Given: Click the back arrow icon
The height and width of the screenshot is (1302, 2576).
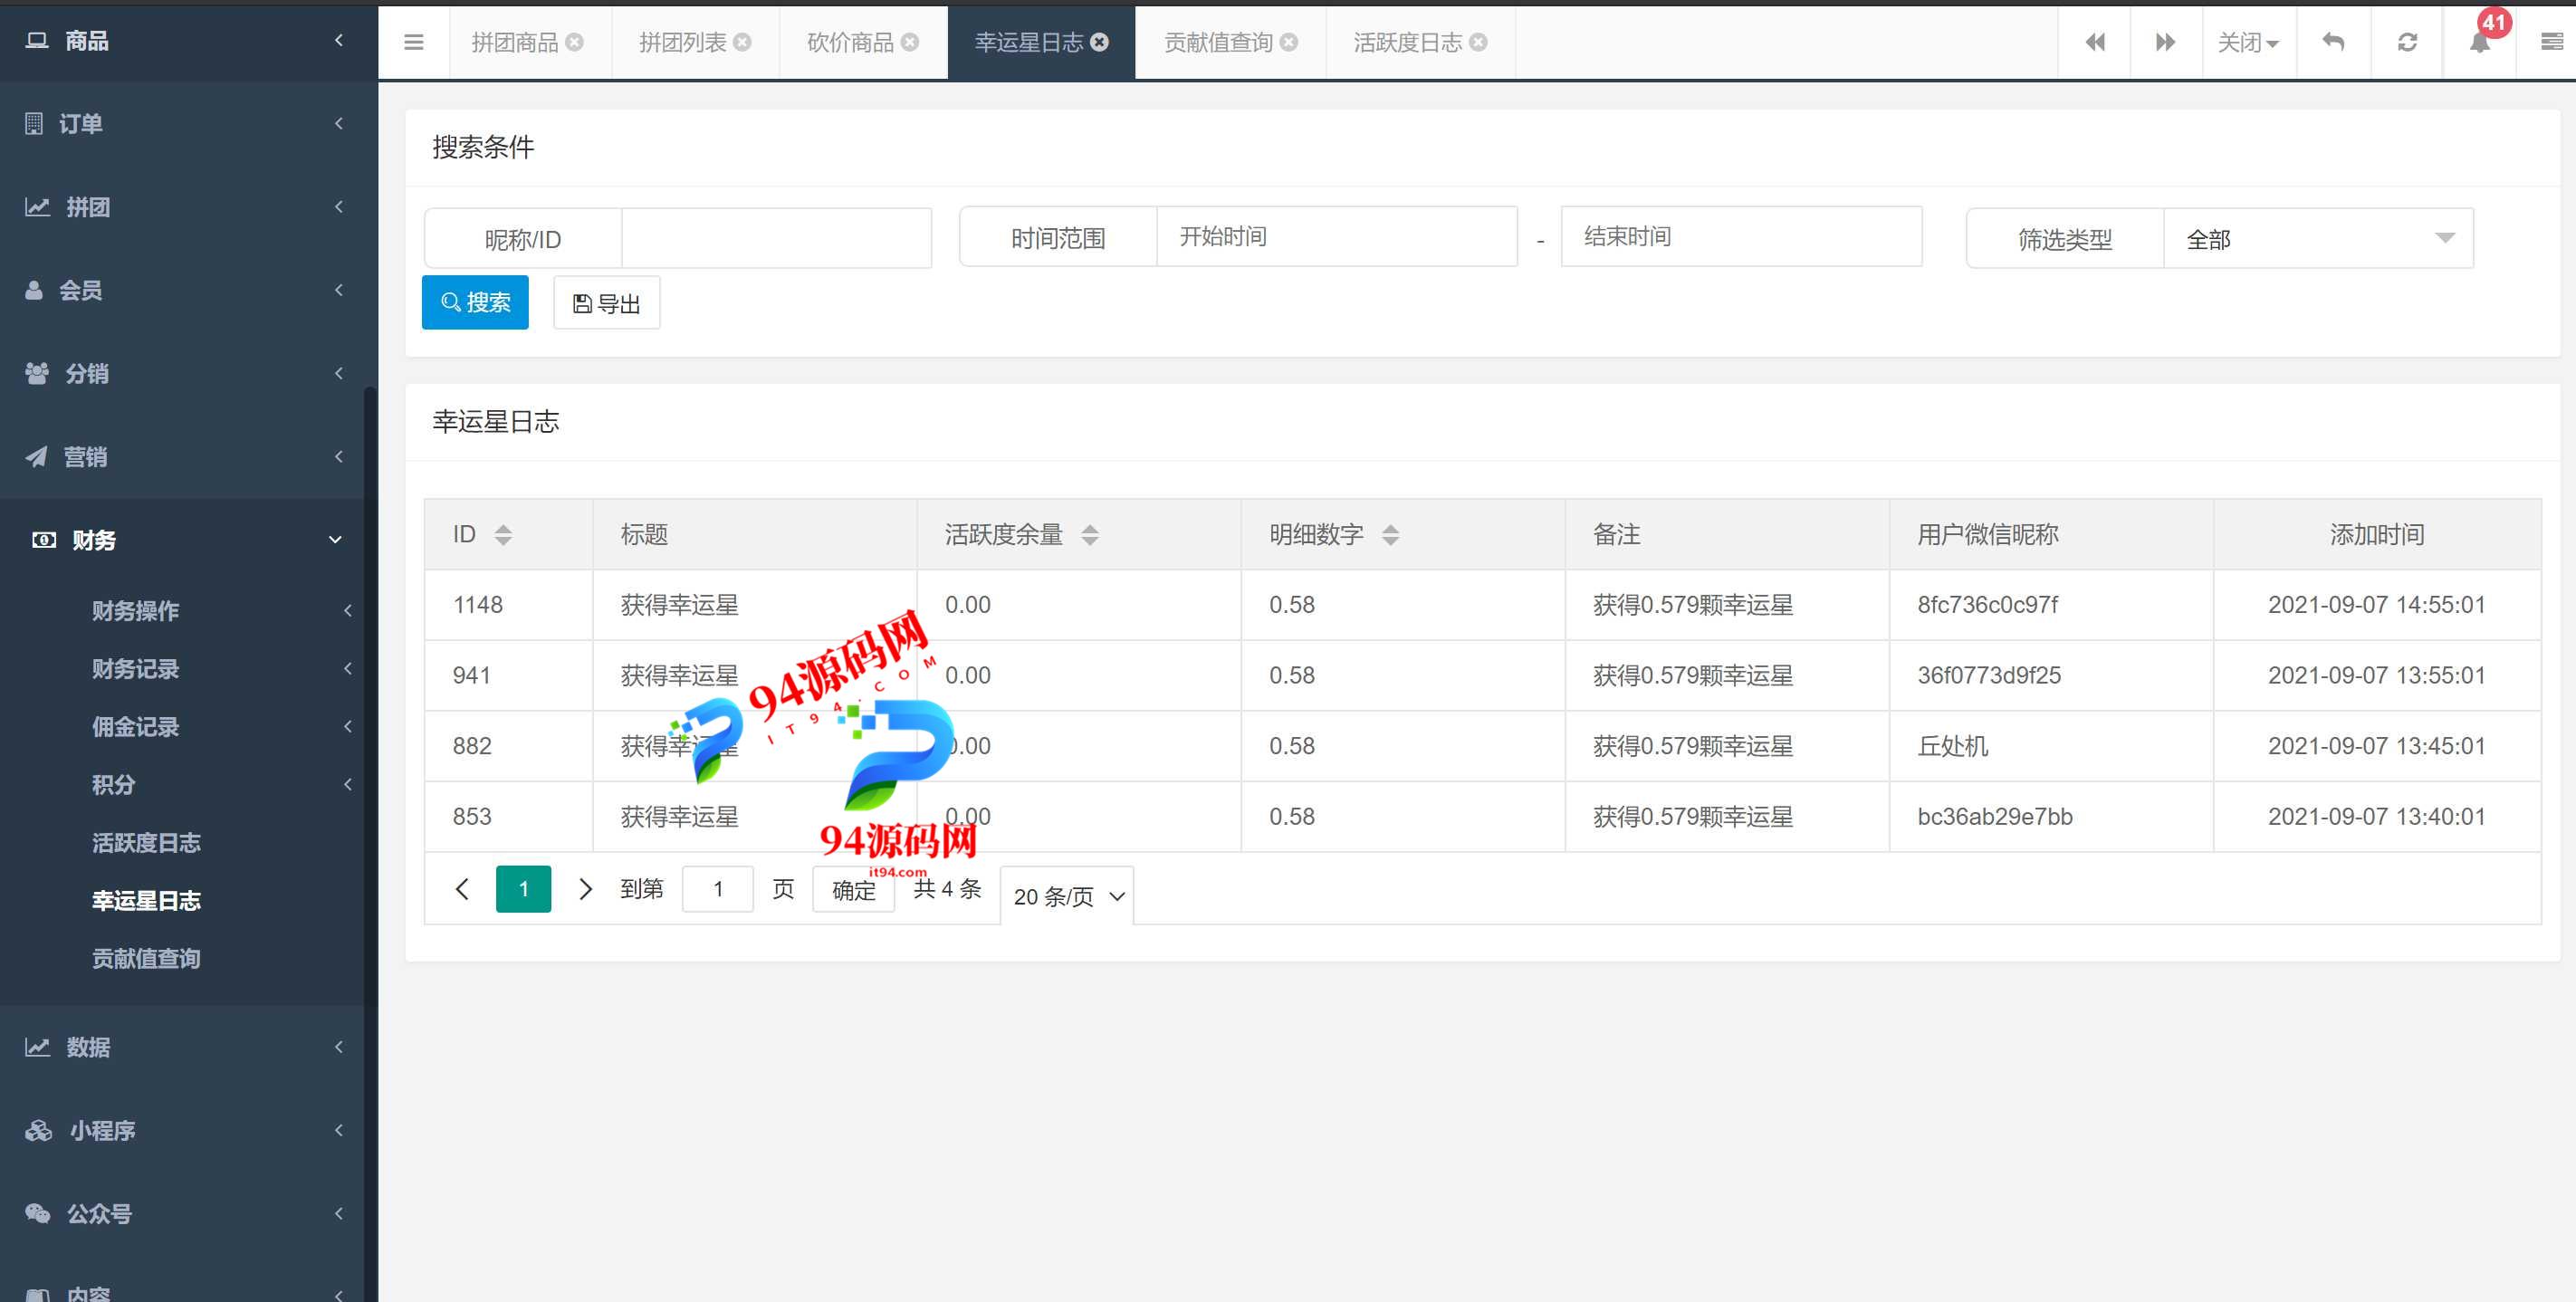Looking at the screenshot, I should pos(2333,42).
